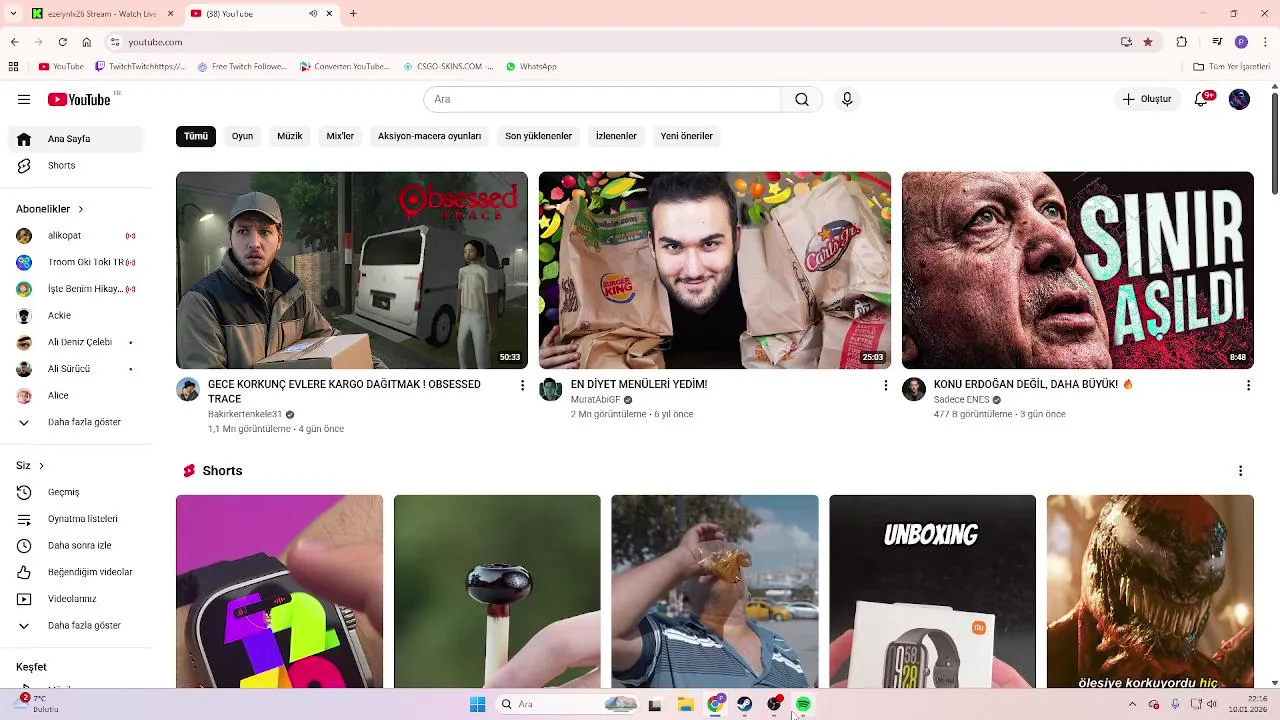The width and height of the screenshot is (1280, 720).
Task: Select the Tümü filter chip
Action: click(x=196, y=136)
